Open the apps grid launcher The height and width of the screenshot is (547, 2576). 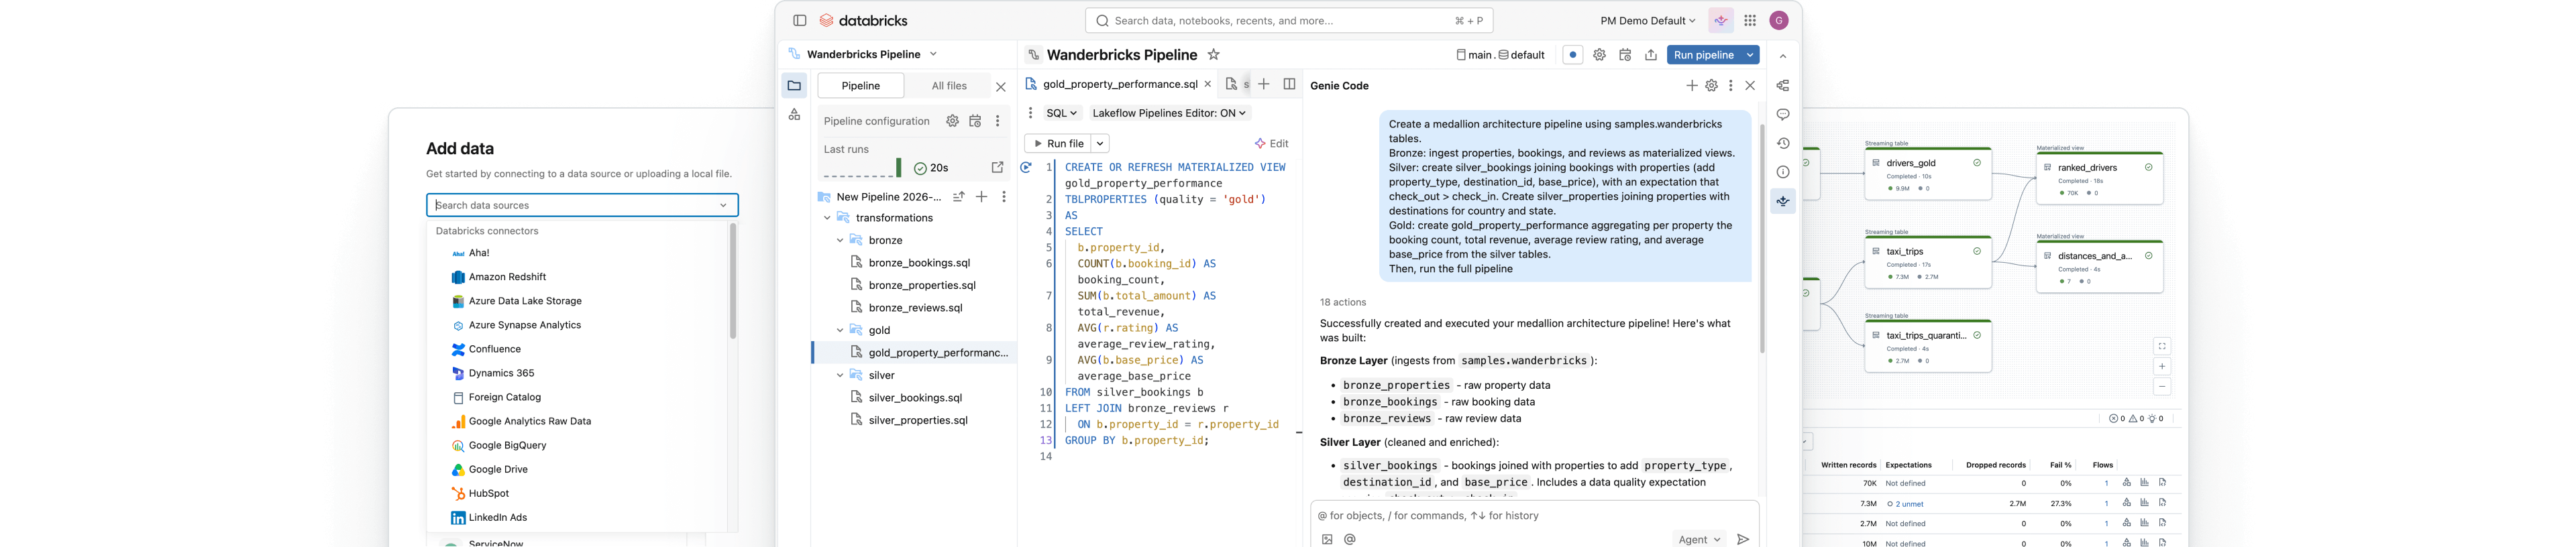coord(1750,20)
